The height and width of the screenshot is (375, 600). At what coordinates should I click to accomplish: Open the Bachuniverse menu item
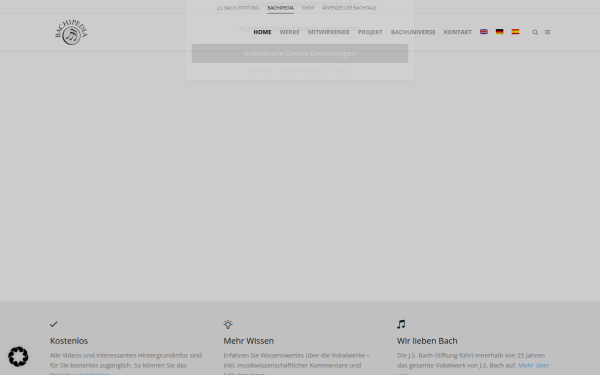413,32
